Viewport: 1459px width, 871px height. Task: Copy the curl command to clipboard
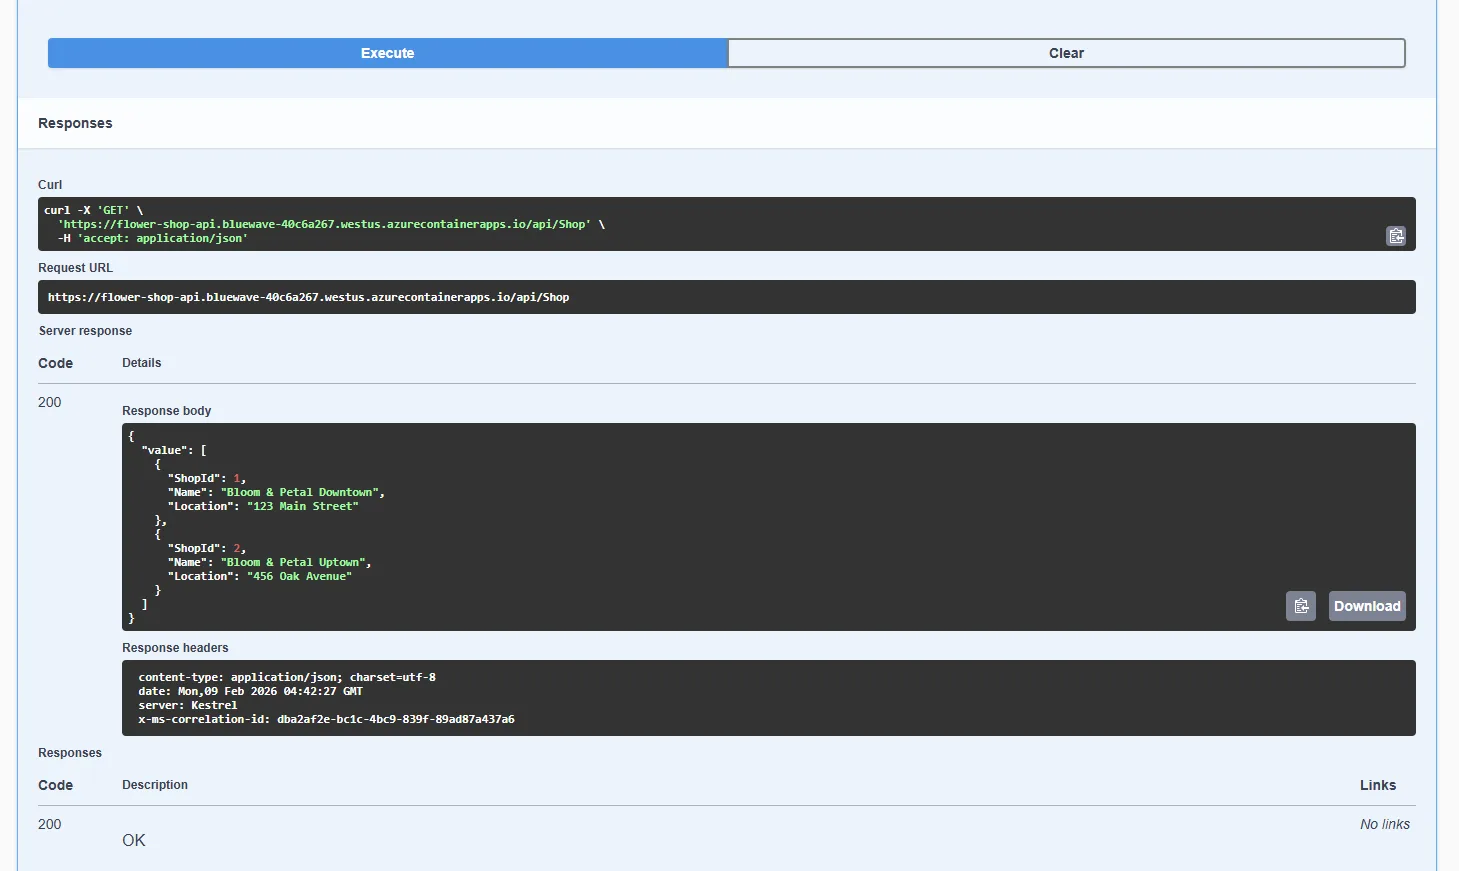(1395, 236)
